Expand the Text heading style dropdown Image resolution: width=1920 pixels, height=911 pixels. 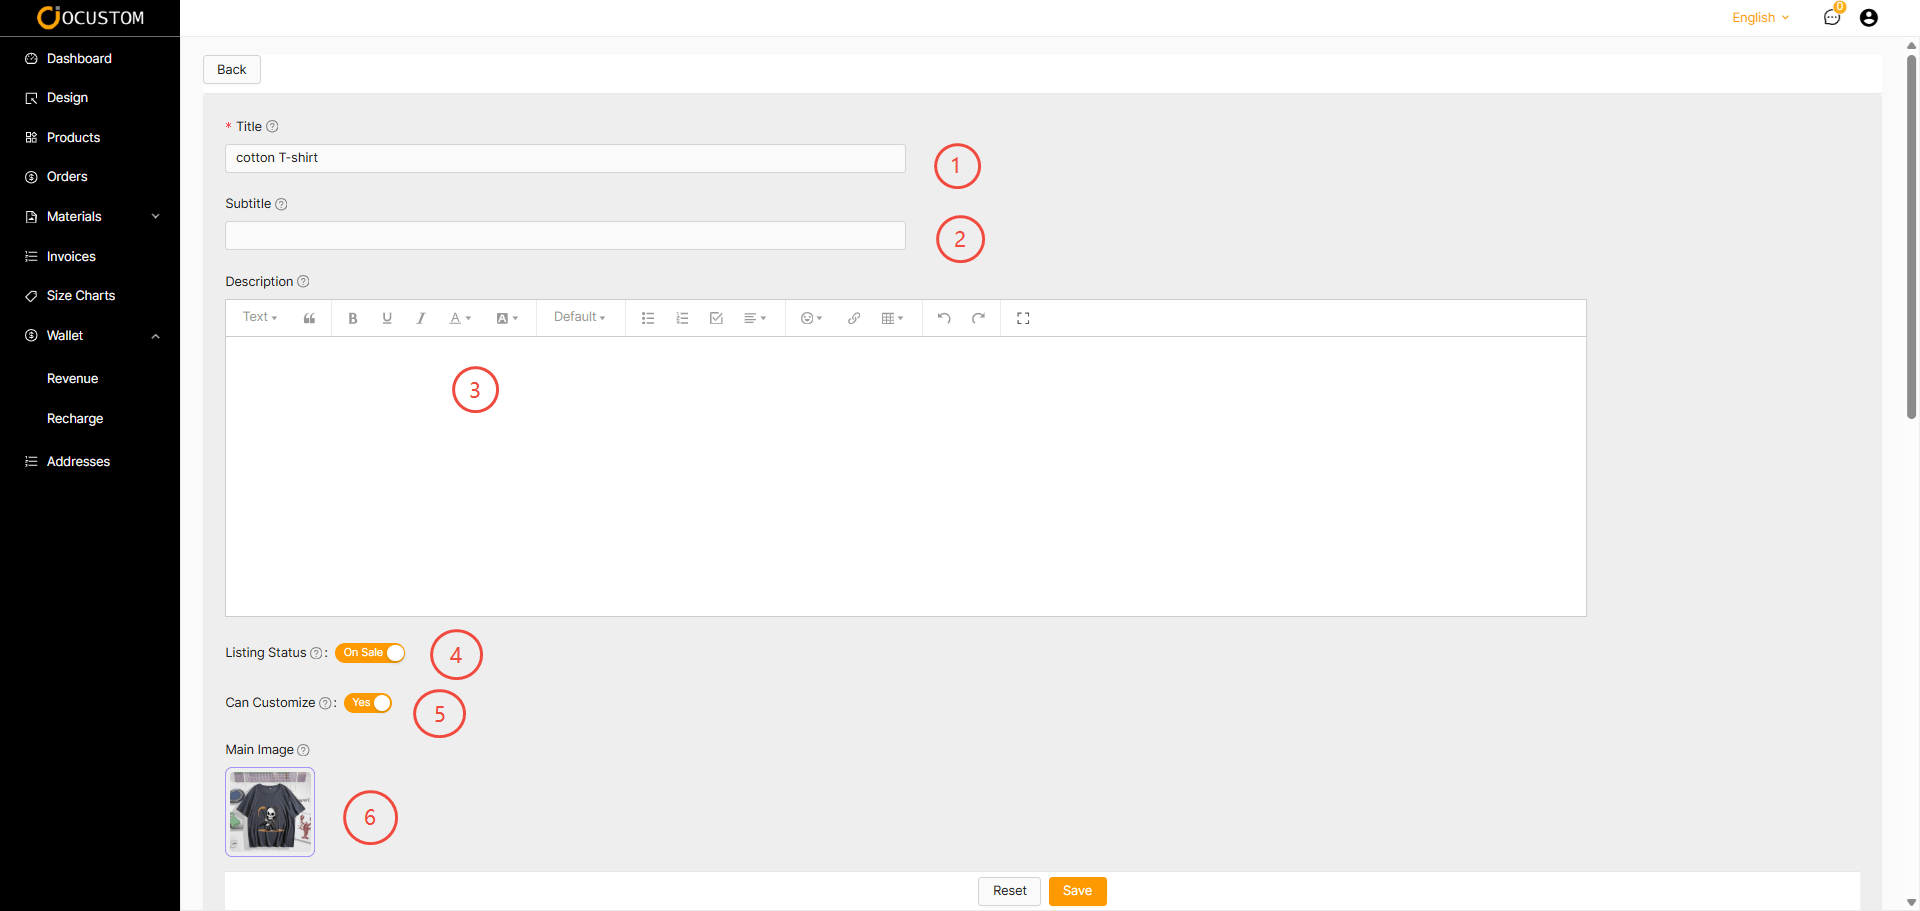pos(260,317)
